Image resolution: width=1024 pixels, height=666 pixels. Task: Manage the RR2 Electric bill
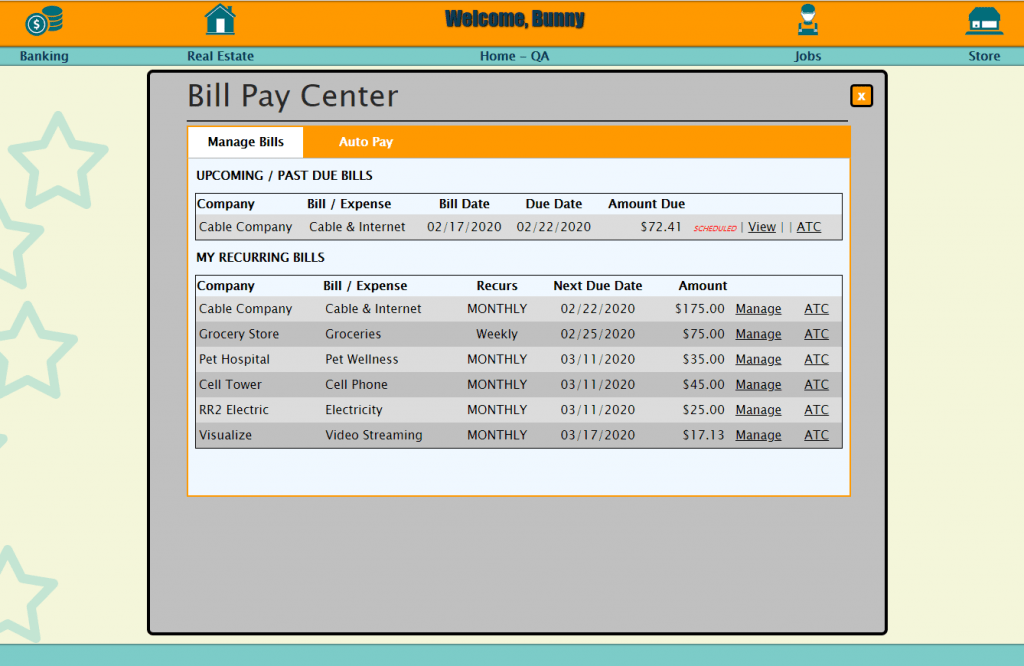coord(758,409)
